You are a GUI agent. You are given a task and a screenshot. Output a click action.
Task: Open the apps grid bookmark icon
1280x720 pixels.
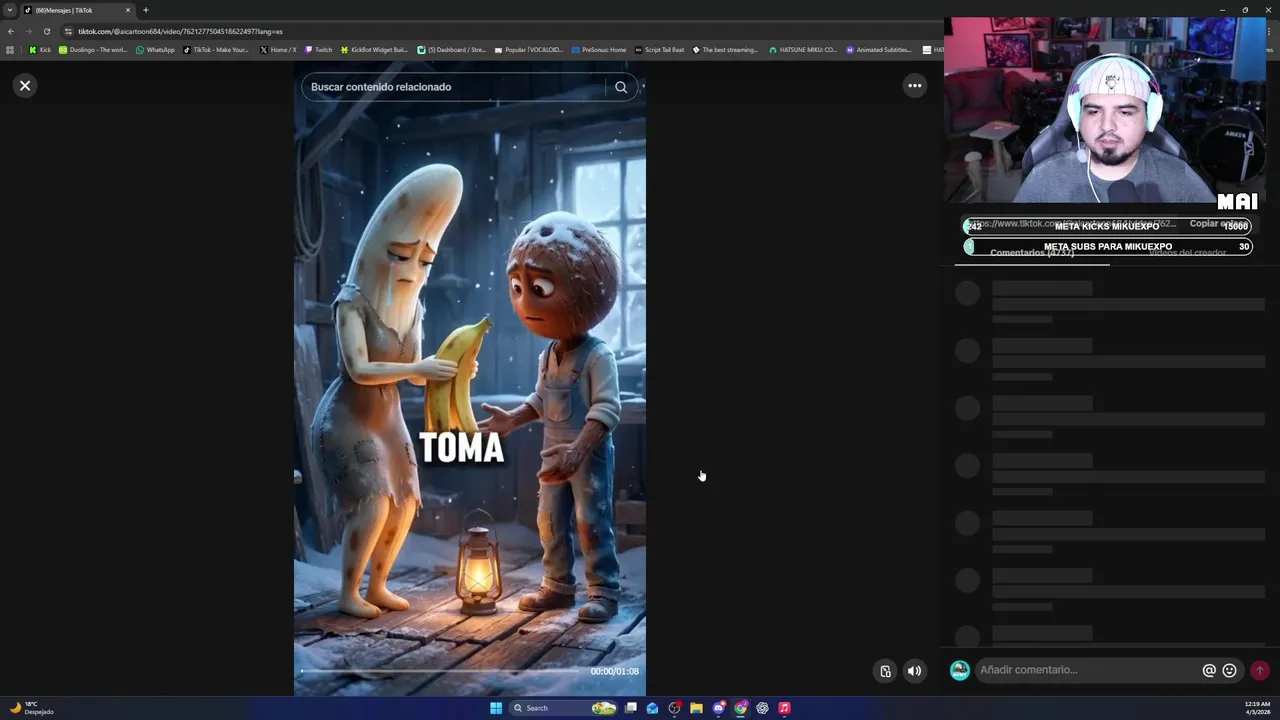point(10,50)
